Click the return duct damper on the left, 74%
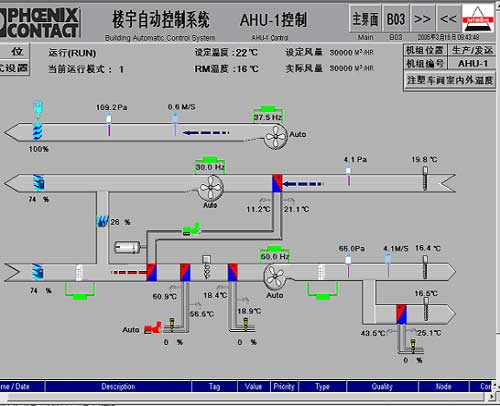Screen dimensions: 500x406 [x=39, y=183]
